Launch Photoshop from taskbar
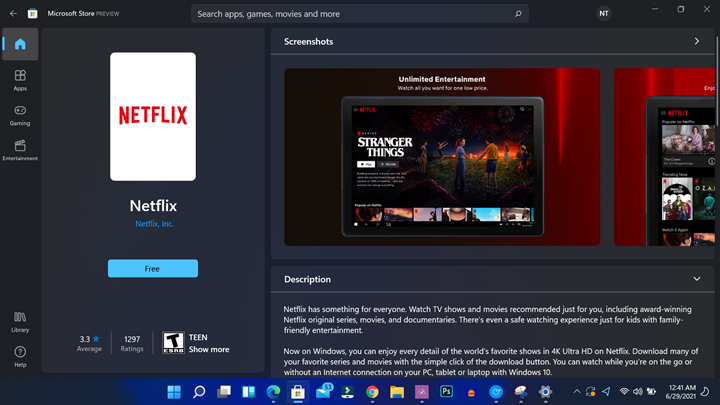Viewport: 720px width, 405px height. [x=446, y=392]
